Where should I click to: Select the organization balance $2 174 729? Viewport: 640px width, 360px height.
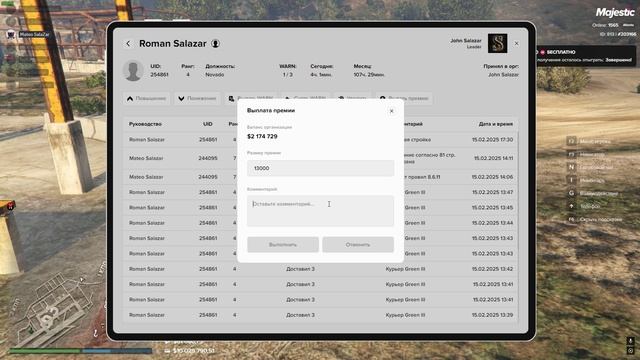[x=262, y=136]
